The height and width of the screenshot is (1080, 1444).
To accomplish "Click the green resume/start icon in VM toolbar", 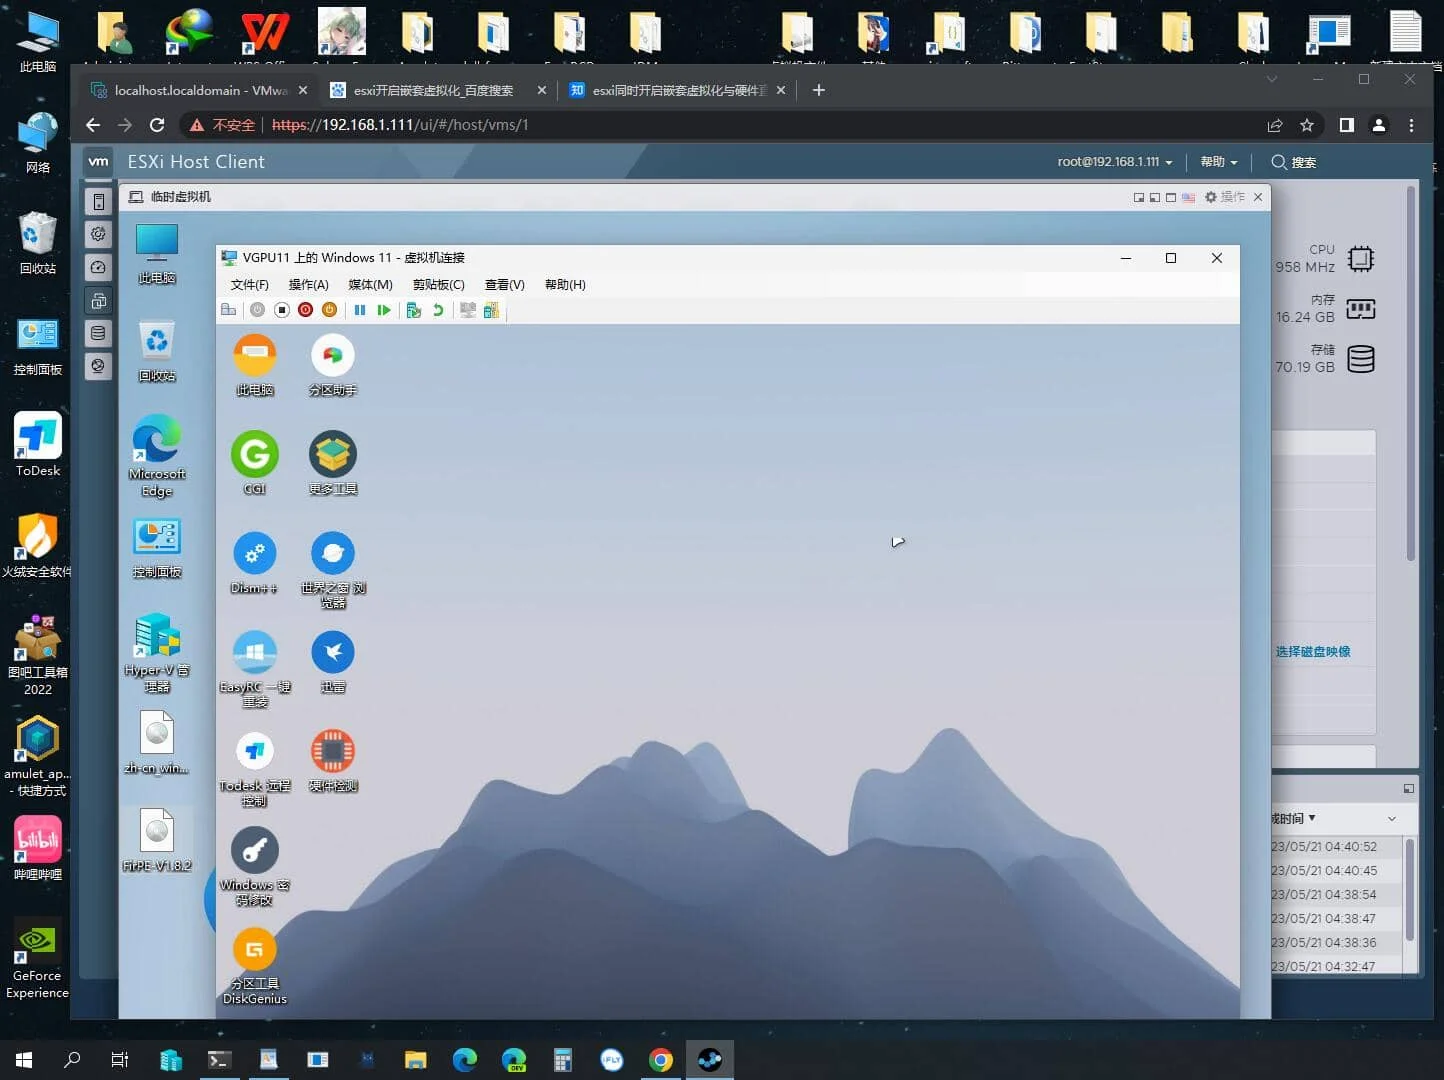I will click(384, 310).
